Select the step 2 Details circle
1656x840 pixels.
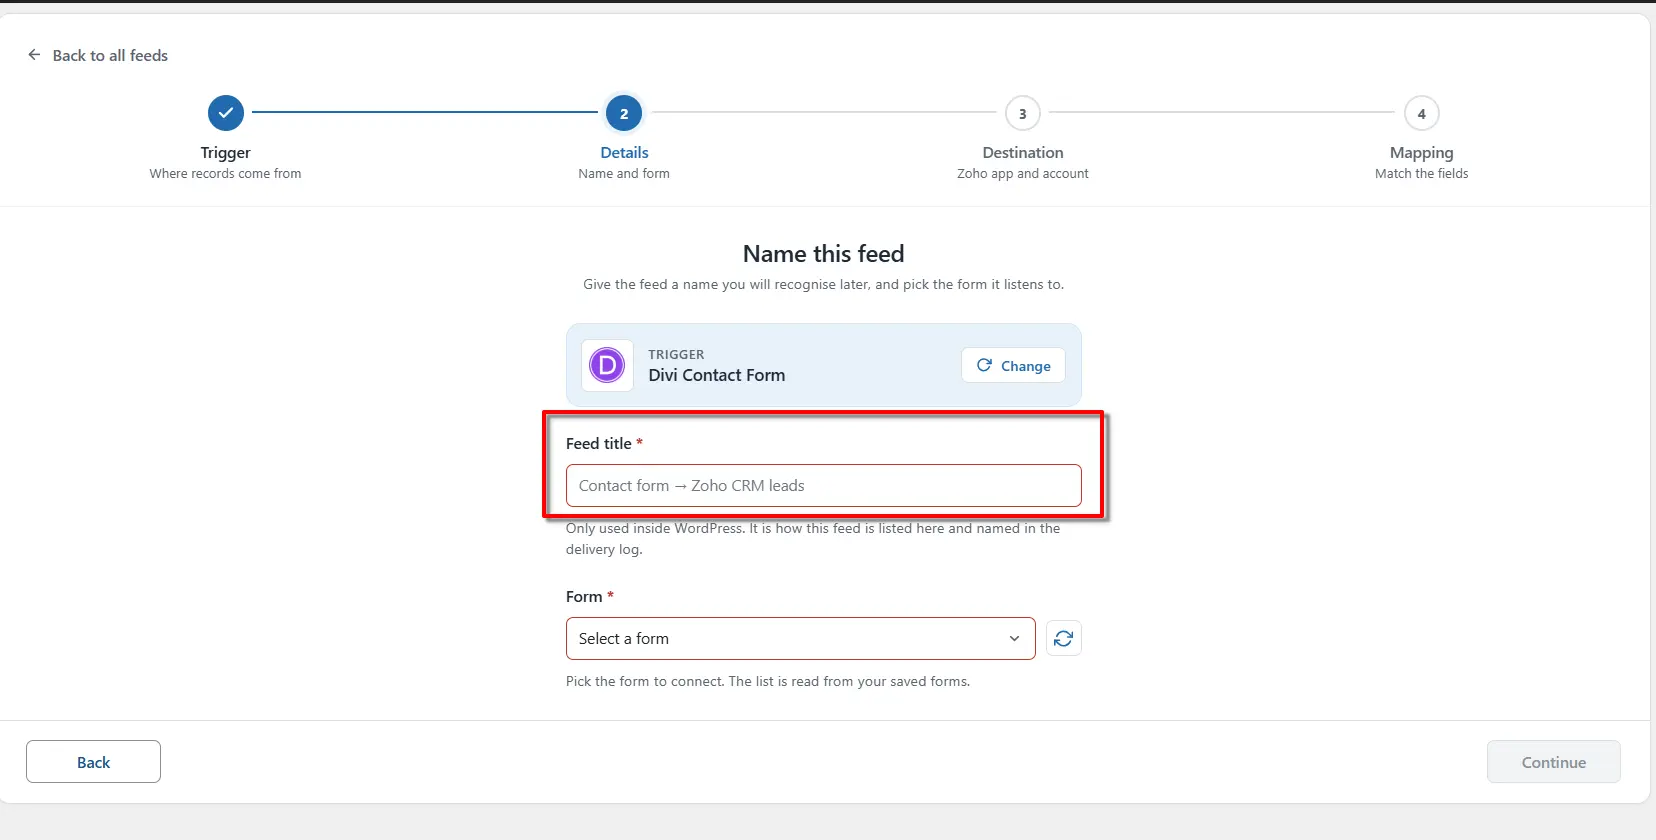624,113
